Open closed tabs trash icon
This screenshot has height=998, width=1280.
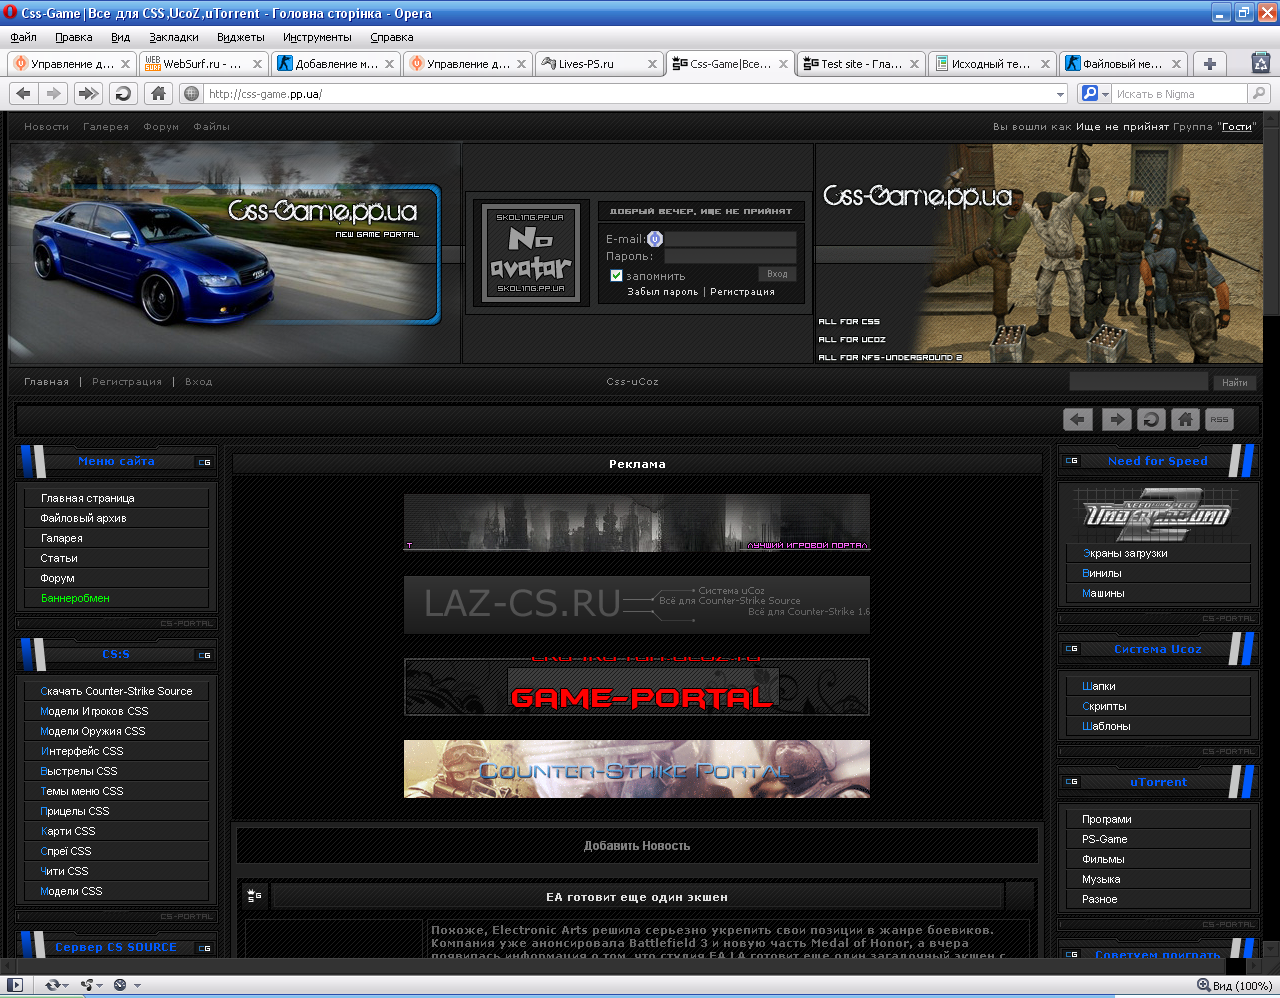pyautogui.click(x=1261, y=62)
